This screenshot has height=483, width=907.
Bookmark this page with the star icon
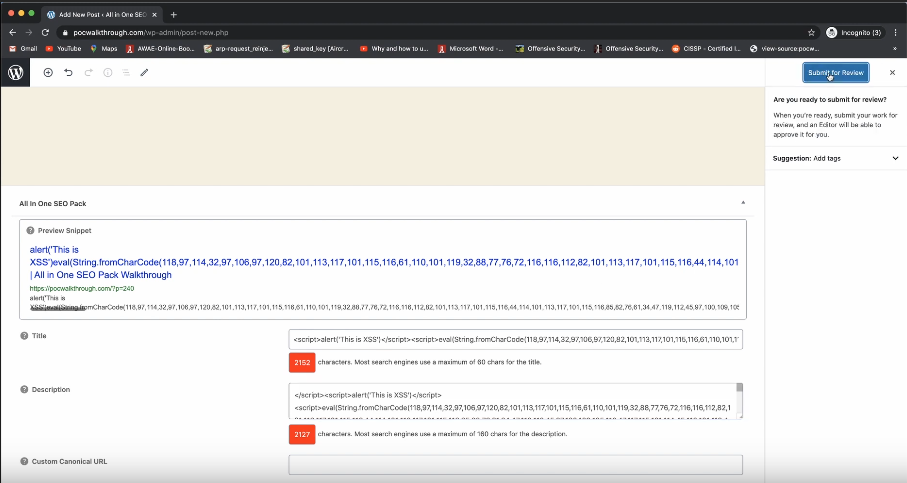click(x=812, y=32)
